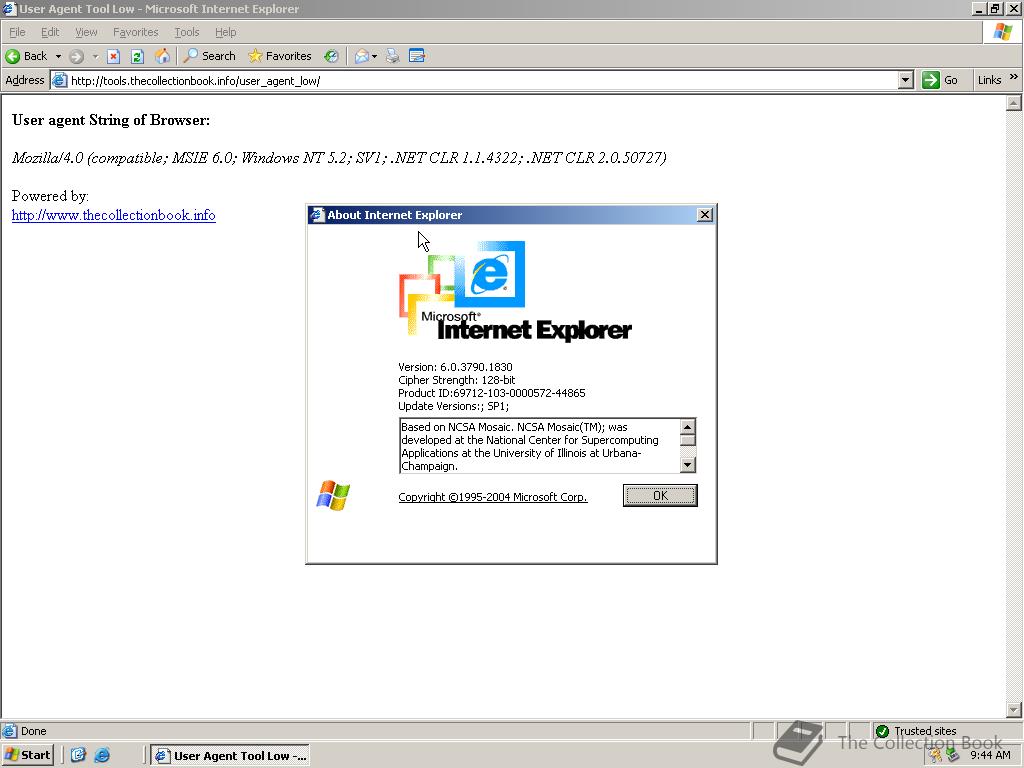The height and width of the screenshot is (768, 1024).
Task: Click the user agent string text
Action: coord(339,157)
